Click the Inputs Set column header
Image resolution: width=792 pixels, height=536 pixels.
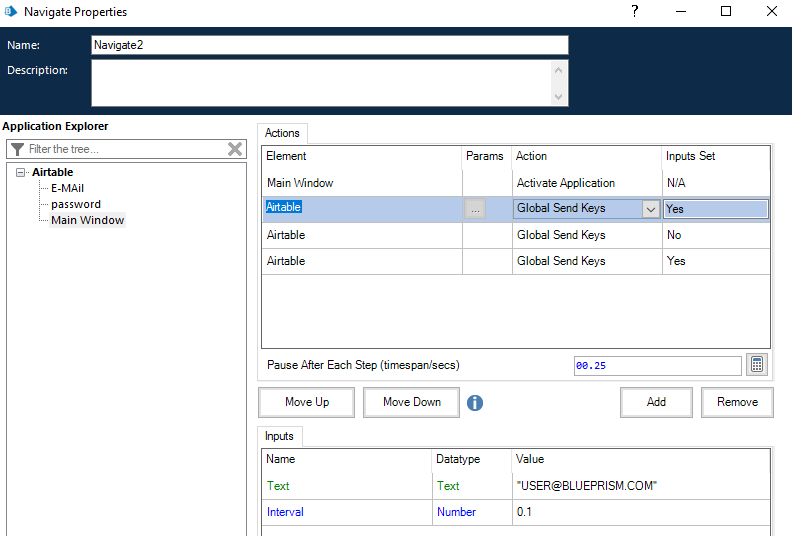tap(716, 156)
